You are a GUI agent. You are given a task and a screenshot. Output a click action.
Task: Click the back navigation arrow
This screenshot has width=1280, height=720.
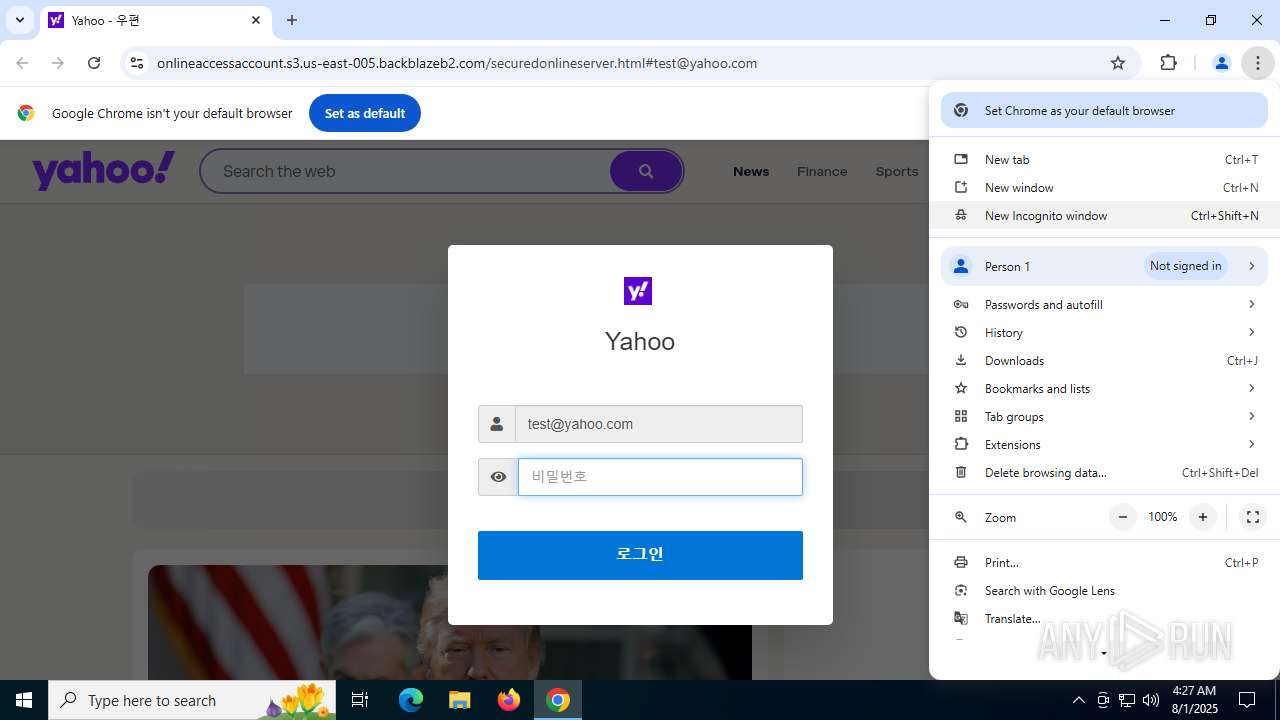pos(22,63)
